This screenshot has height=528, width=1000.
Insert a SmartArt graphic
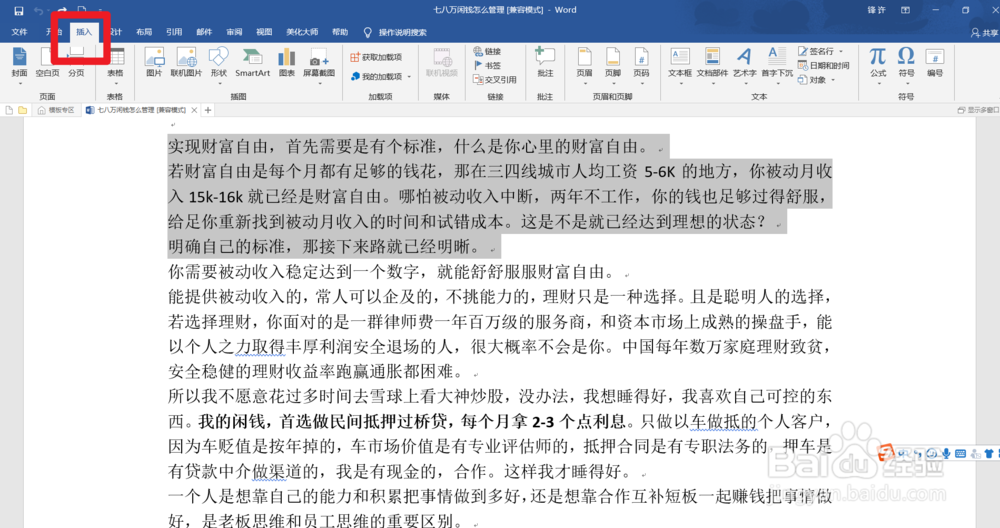(253, 62)
